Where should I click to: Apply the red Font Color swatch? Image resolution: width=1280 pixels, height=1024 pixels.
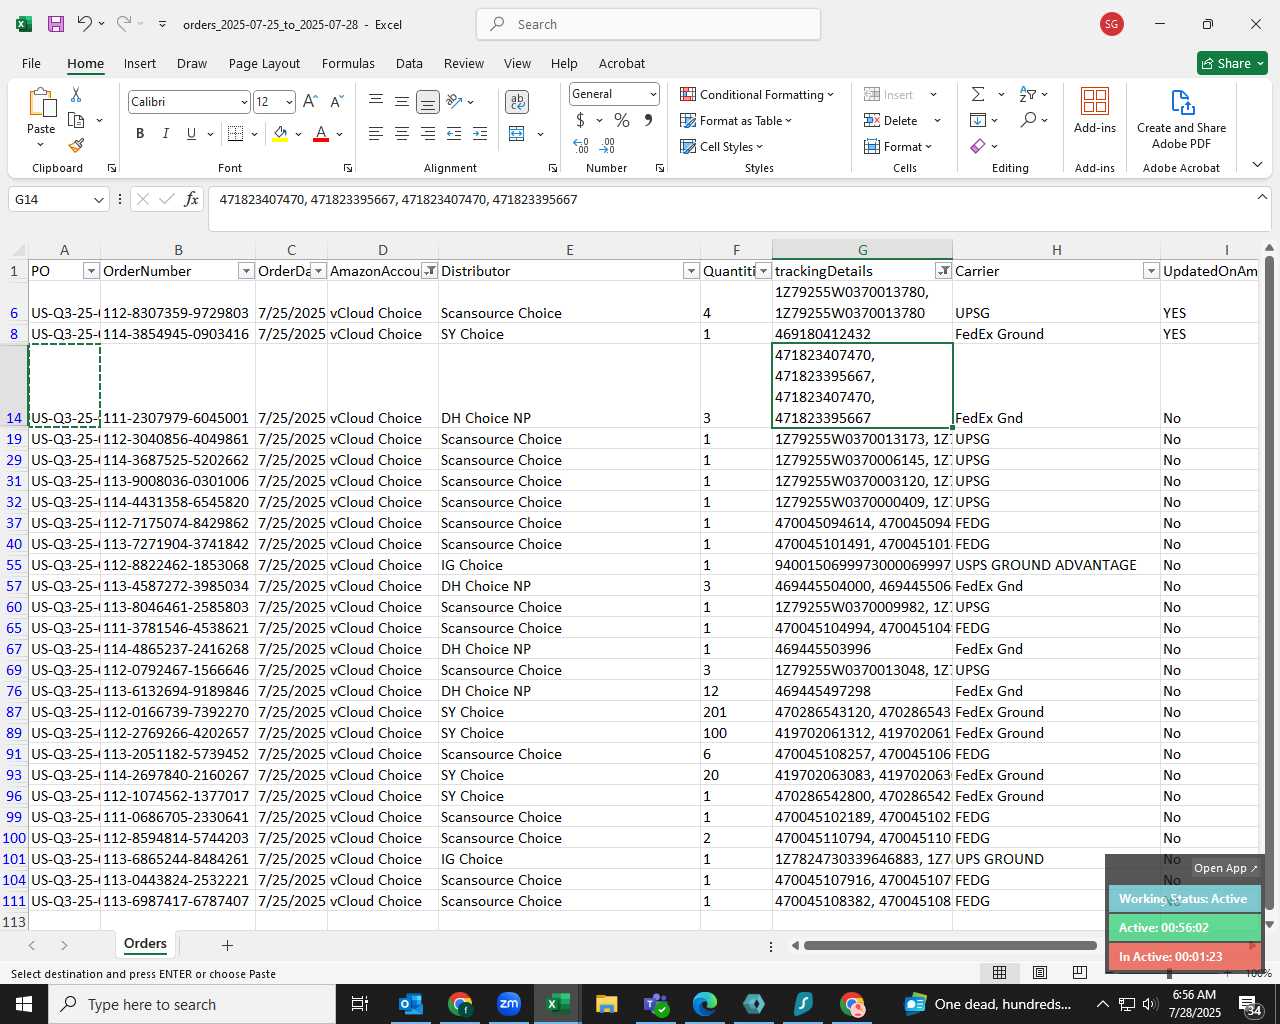tap(321, 134)
